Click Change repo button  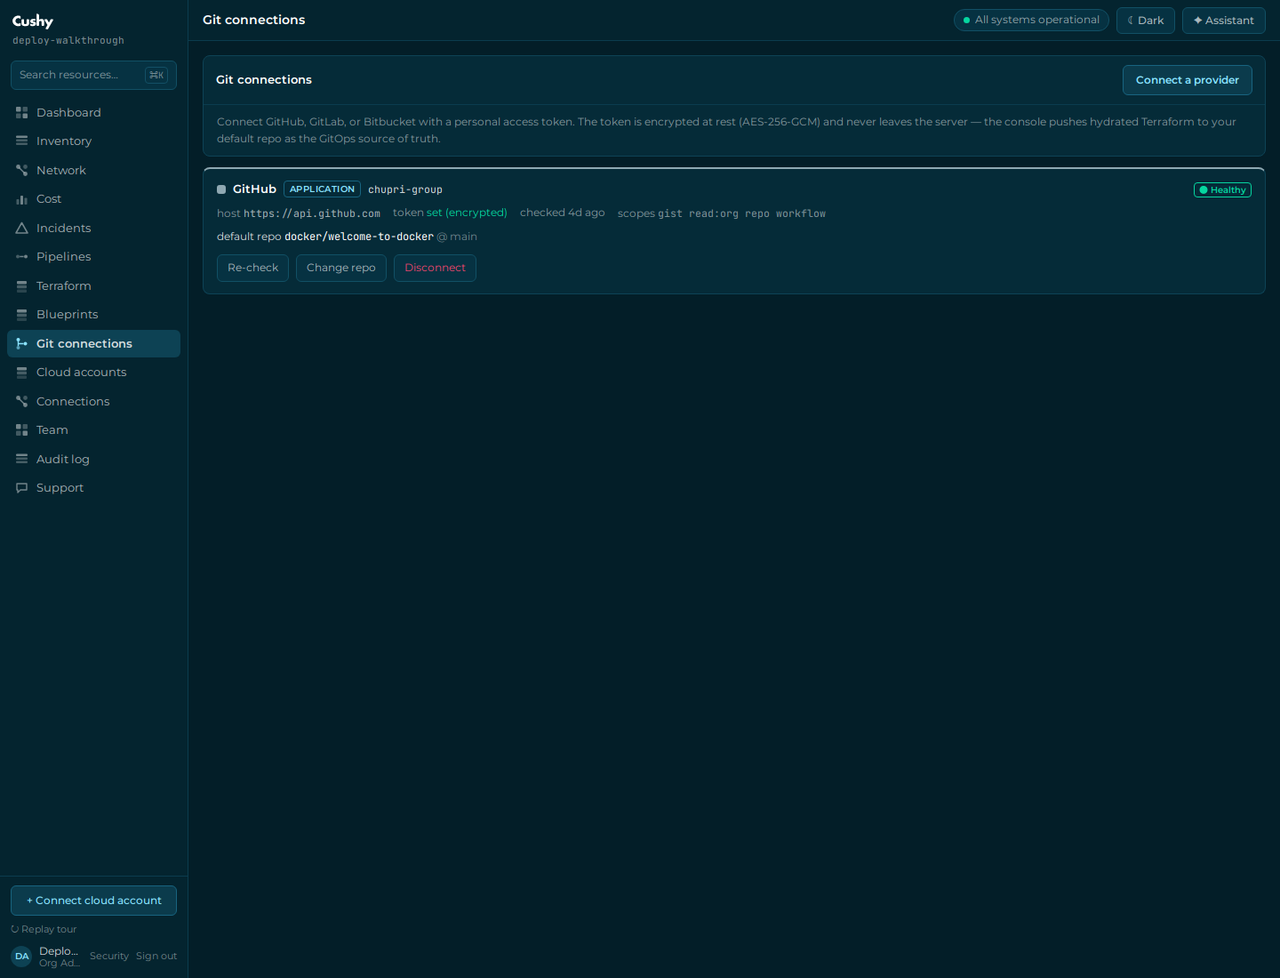pos(341,268)
